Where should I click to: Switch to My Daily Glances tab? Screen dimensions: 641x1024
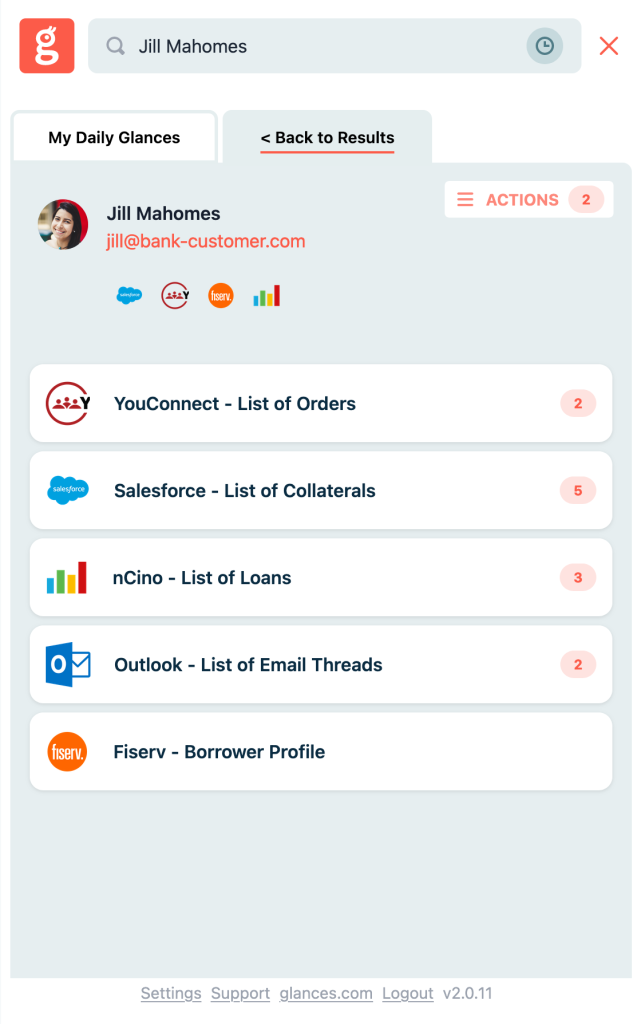click(x=114, y=137)
